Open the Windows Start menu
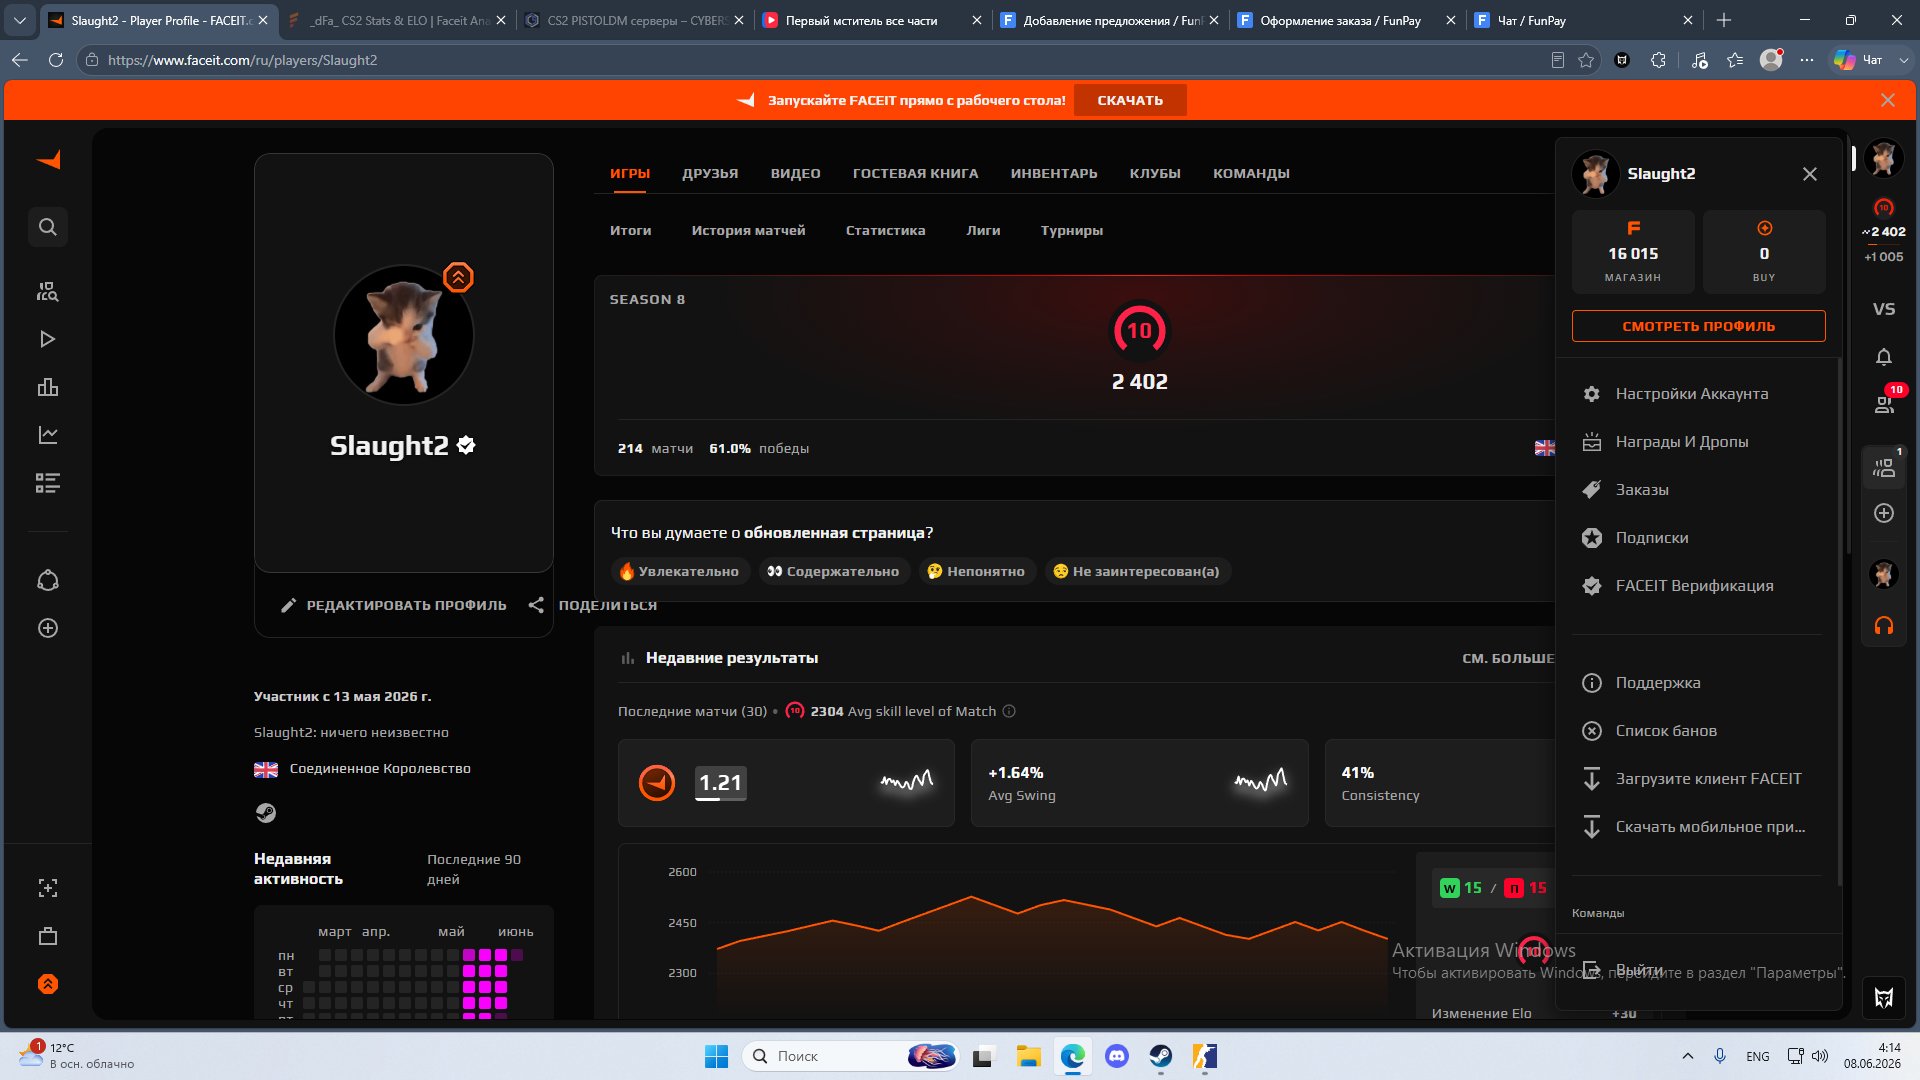The image size is (1920, 1080). point(716,1056)
